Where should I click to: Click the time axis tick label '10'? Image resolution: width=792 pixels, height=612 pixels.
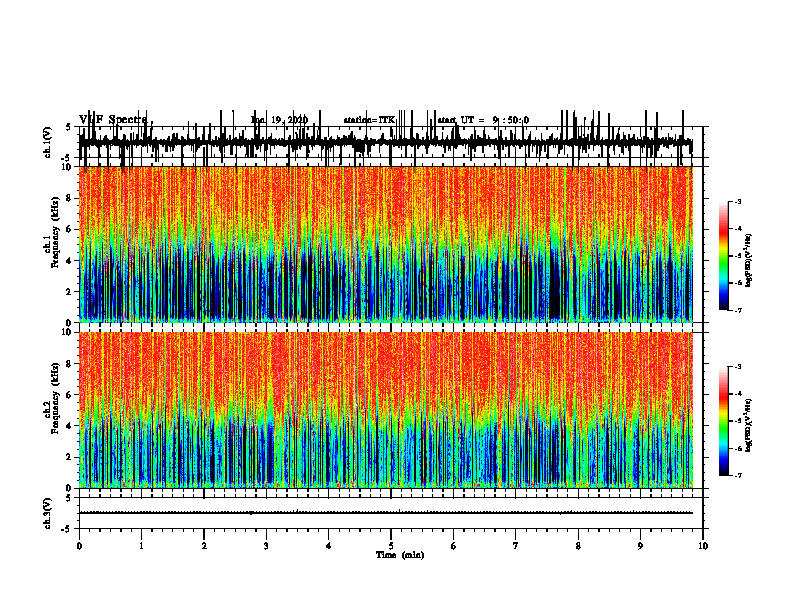[703, 546]
